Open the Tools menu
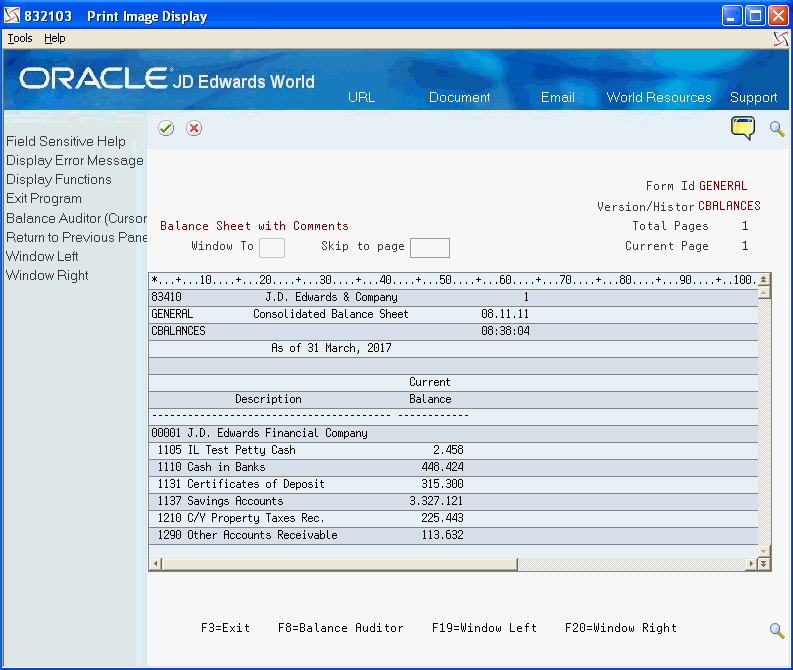The height and width of the screenshot is (670, 793). (x=20, y=38)
